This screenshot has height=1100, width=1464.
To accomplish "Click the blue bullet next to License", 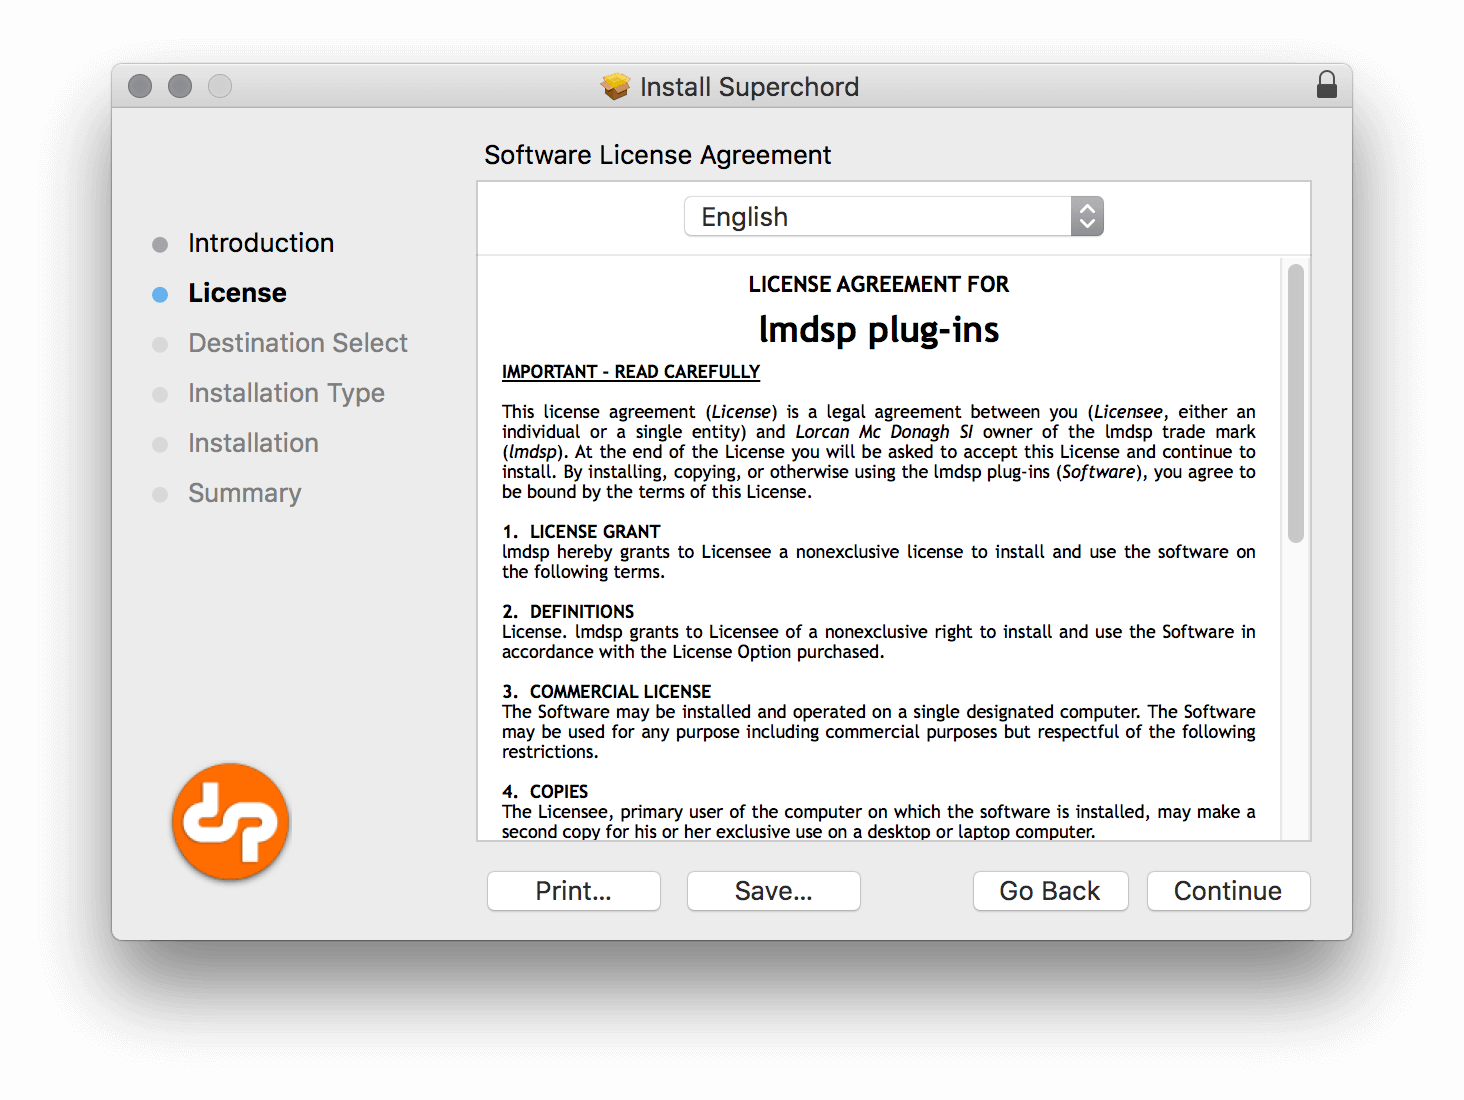I will (x=160, y=295).
